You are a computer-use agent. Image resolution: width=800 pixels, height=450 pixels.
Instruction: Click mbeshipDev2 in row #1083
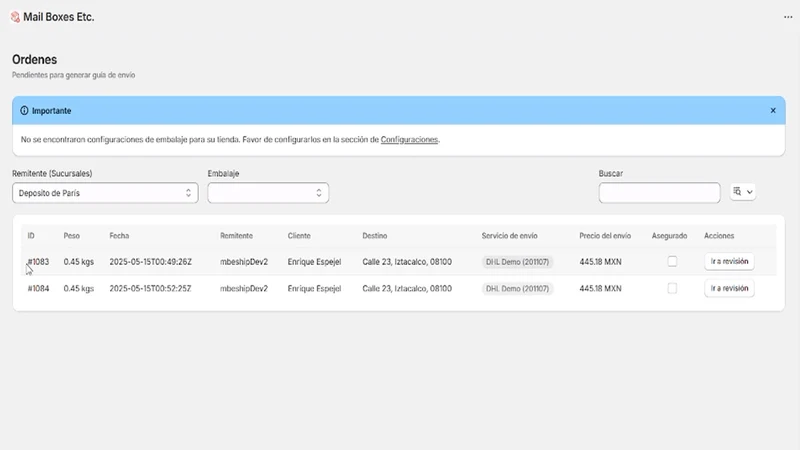click(244, 262)
